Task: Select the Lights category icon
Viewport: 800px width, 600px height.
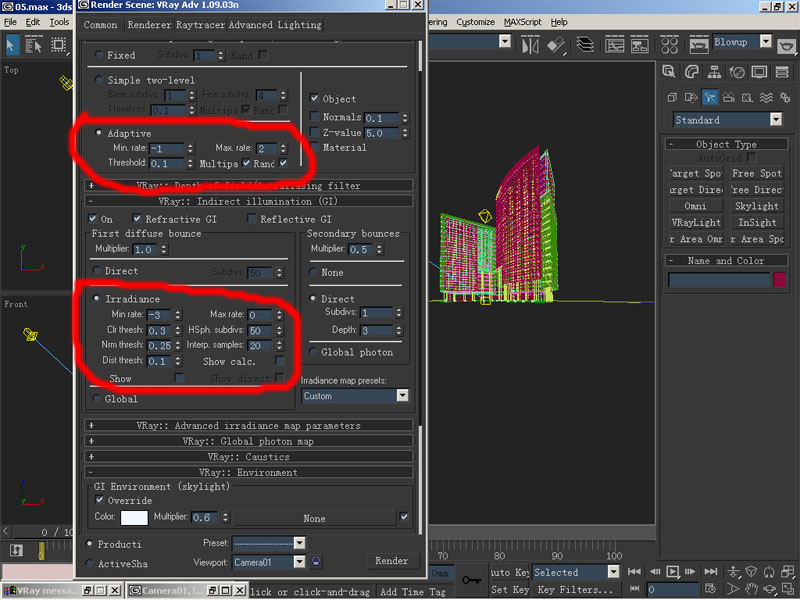Action: coord(710,97)
